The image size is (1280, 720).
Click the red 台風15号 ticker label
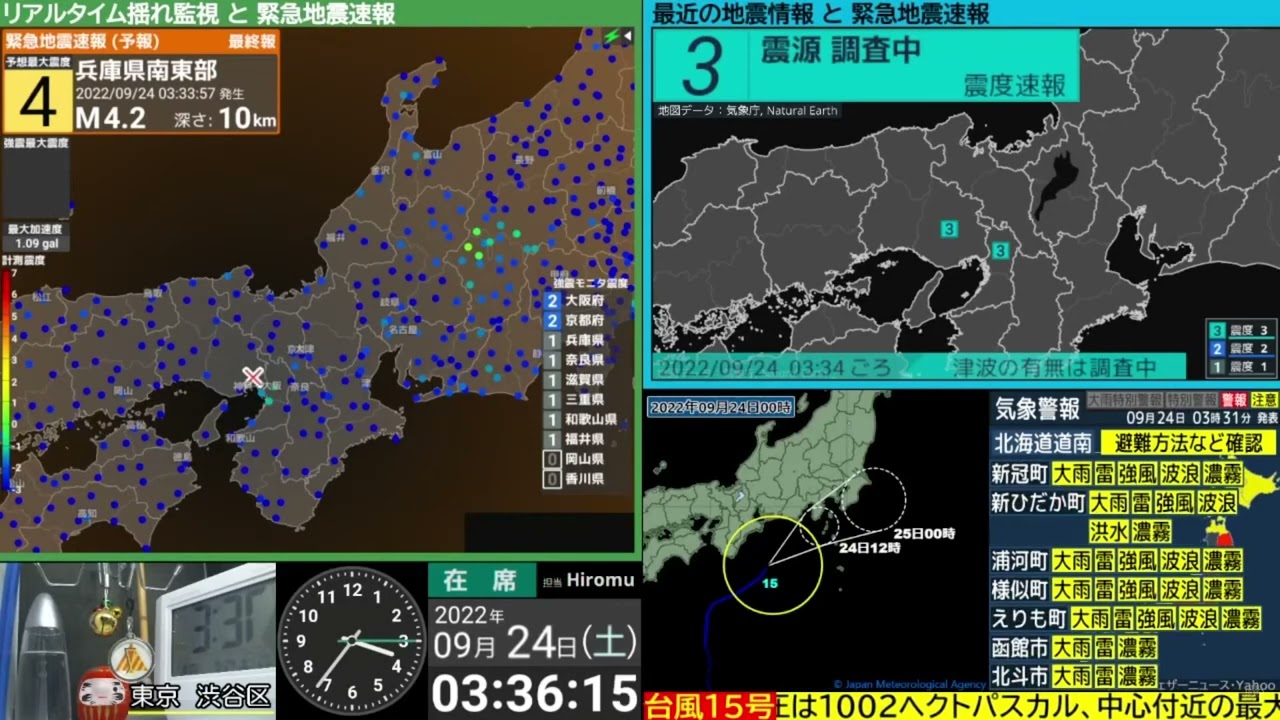709,706
